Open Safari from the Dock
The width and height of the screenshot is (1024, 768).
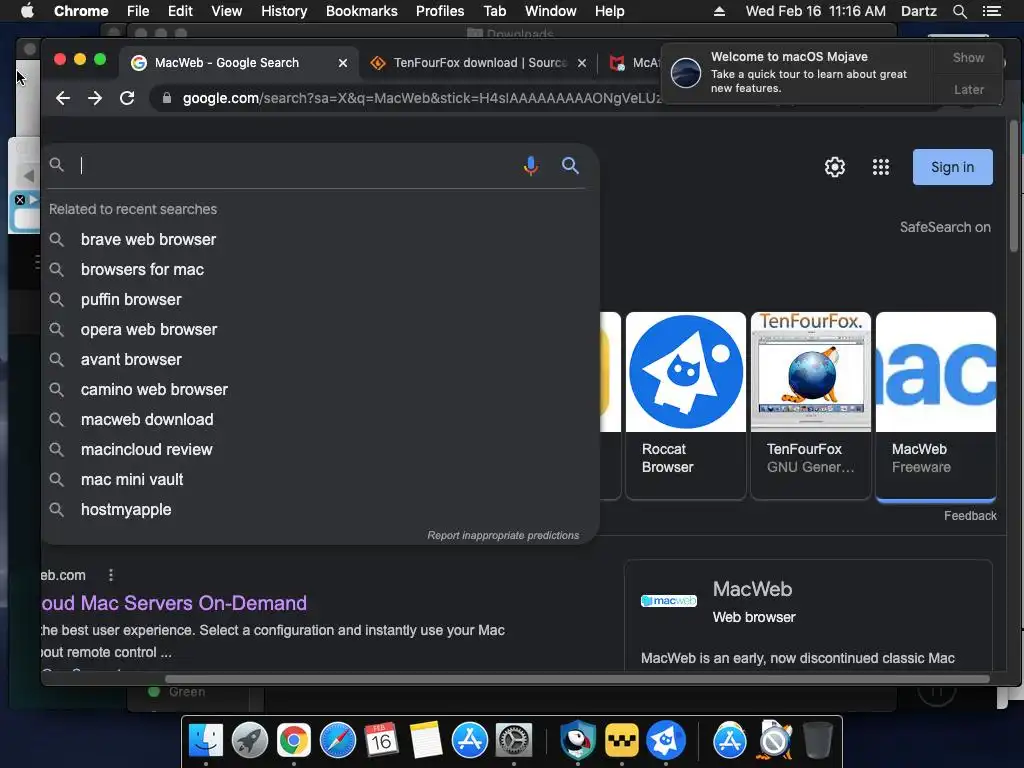(338, 741)
